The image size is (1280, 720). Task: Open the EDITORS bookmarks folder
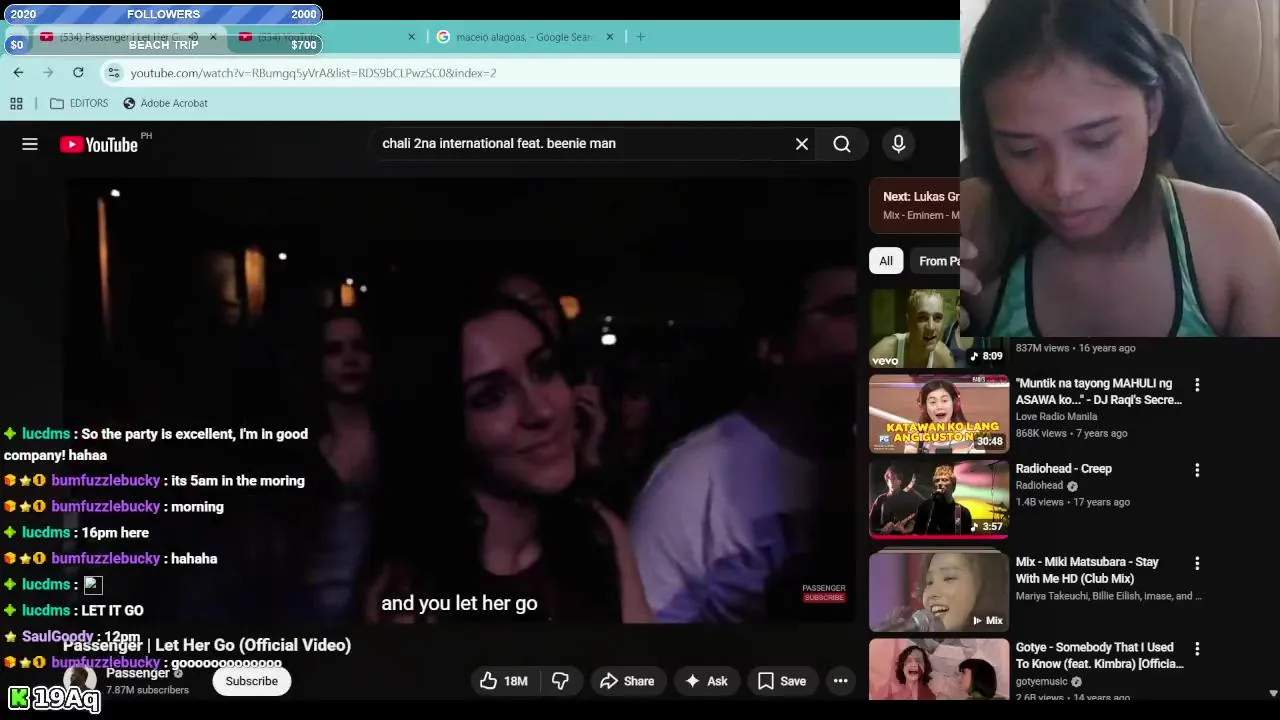click(x=79, y=103)
